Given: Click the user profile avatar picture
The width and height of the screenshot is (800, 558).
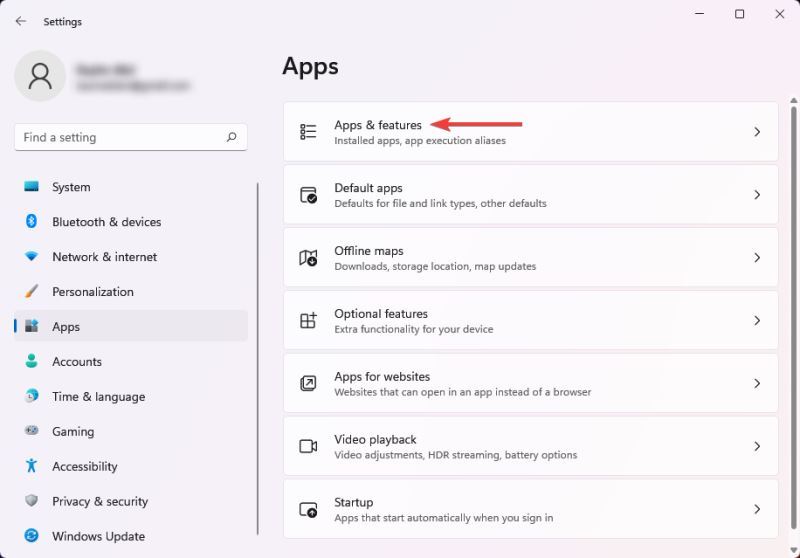Looking at the screenshot, I should pos(41,77).
